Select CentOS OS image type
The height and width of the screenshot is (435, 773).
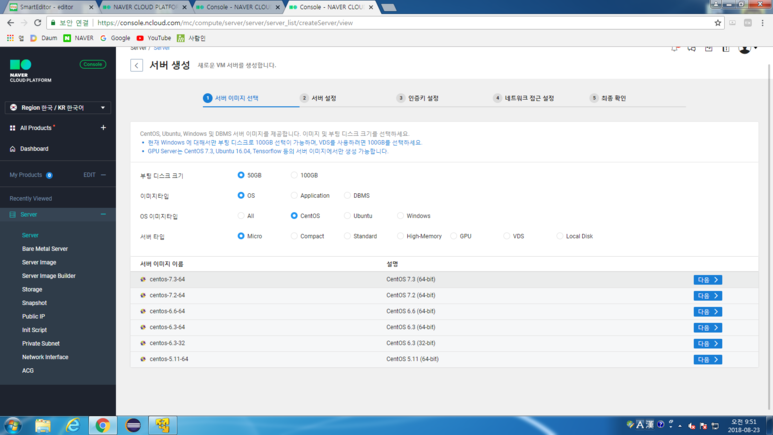coord(294,216)
